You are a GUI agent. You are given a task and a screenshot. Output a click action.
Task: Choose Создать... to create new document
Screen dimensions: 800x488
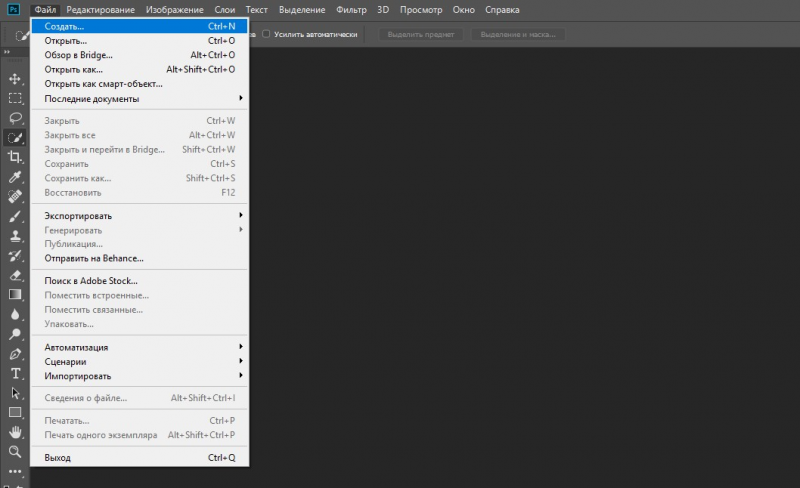pyautogui.click(x=139, y=26)
